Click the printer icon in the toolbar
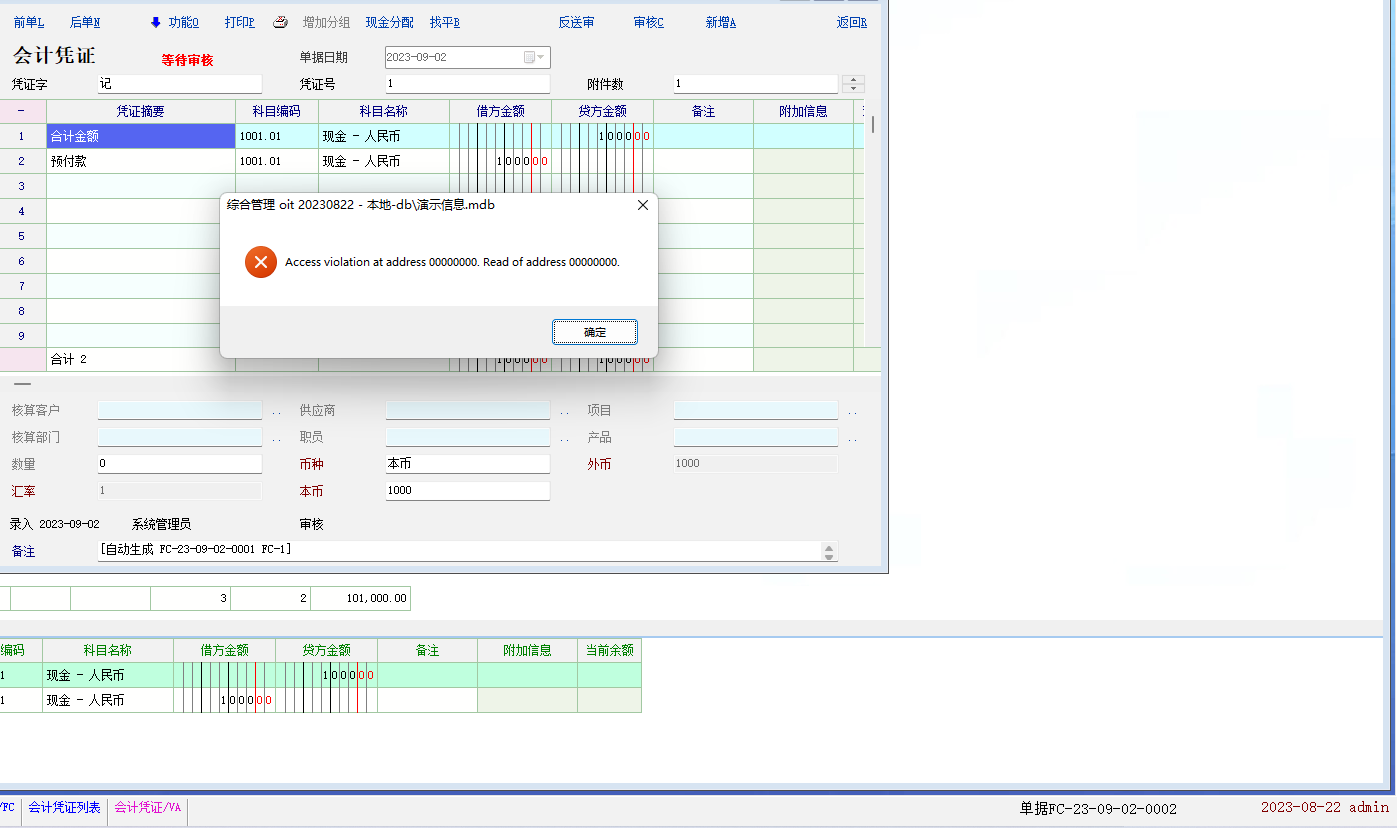The image size is (1397, 828). pyautogui.click(x=281, y=22)
